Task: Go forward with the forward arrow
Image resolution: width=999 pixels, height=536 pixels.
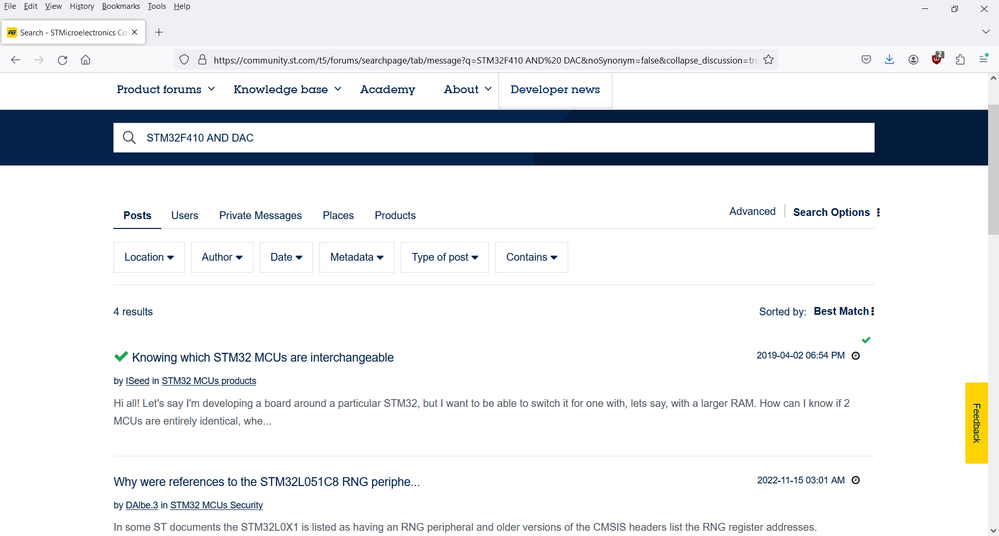Action: coord(39,60)
